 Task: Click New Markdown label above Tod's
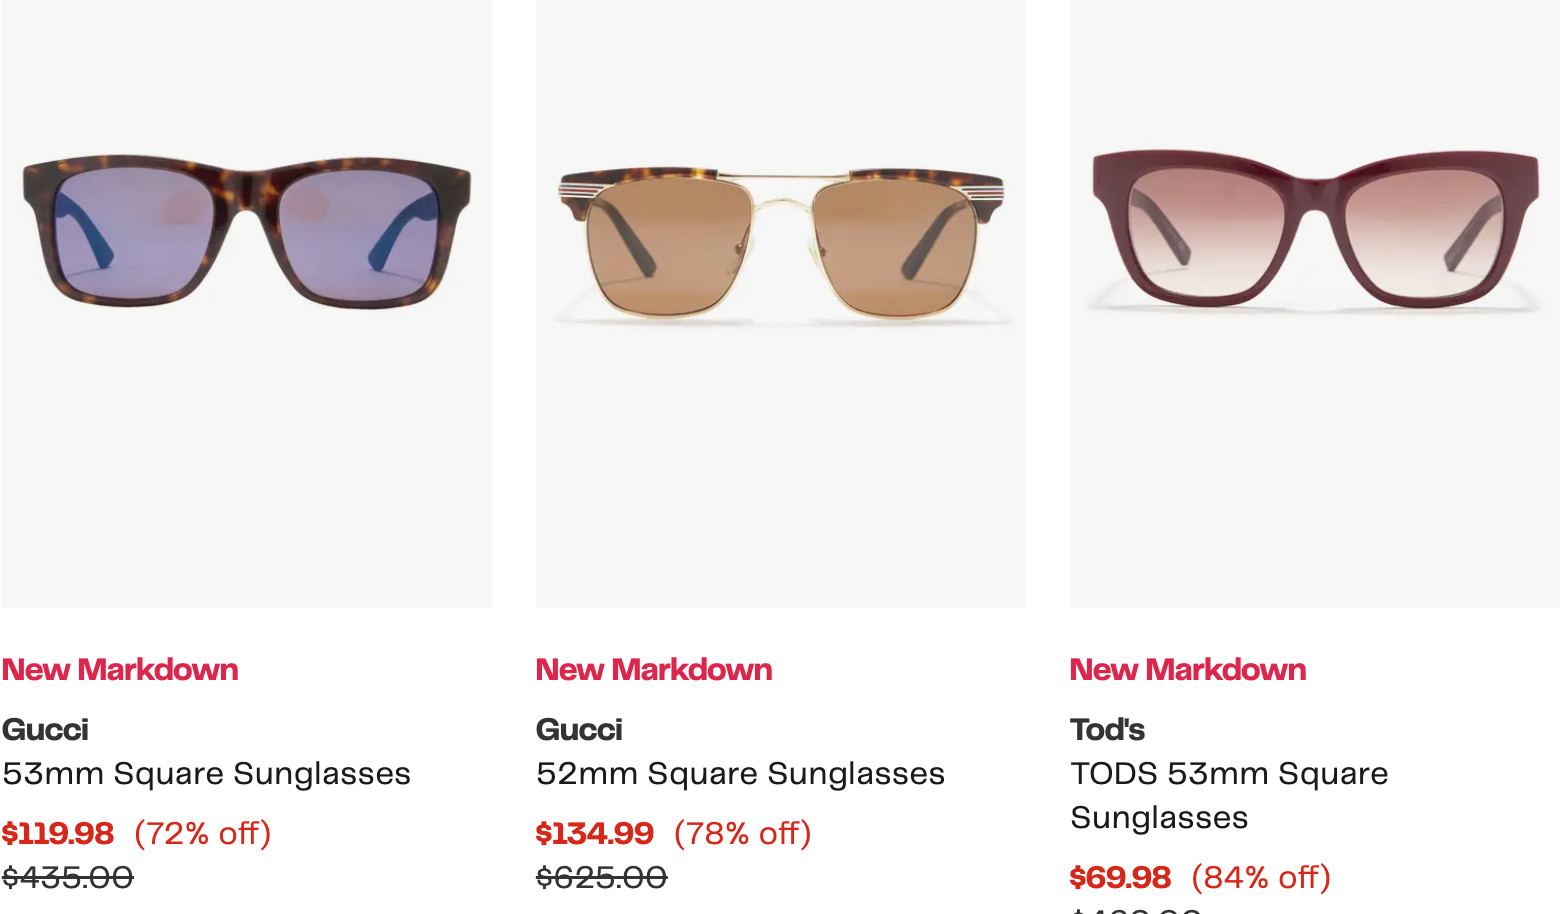coord(1188,669)
